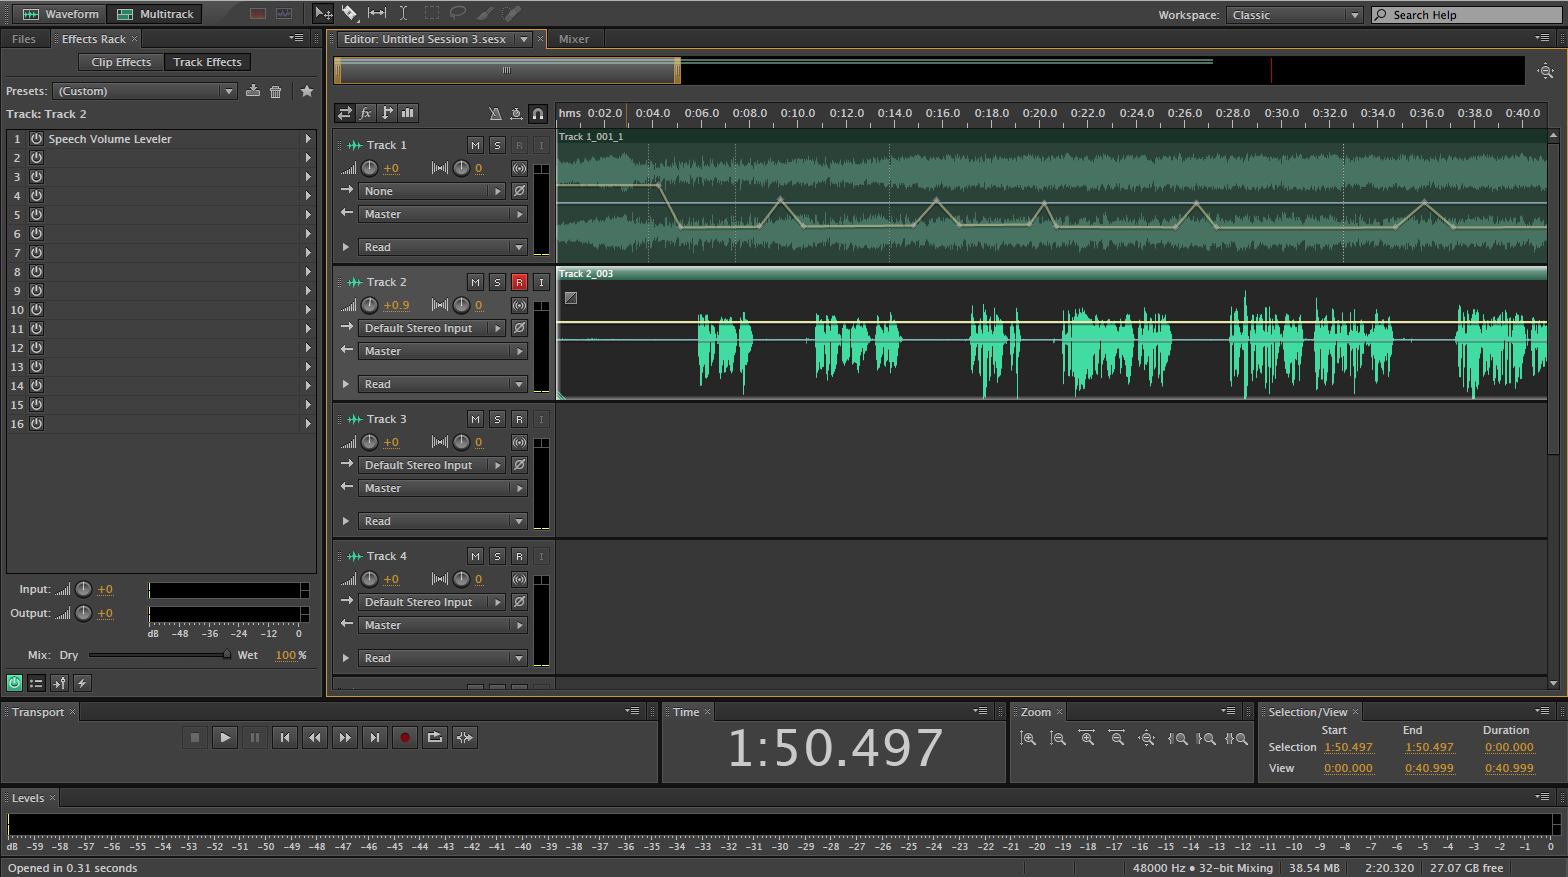Open Track 2 automation Read dropdown
1568x877 pixels.
coord(442,384)
